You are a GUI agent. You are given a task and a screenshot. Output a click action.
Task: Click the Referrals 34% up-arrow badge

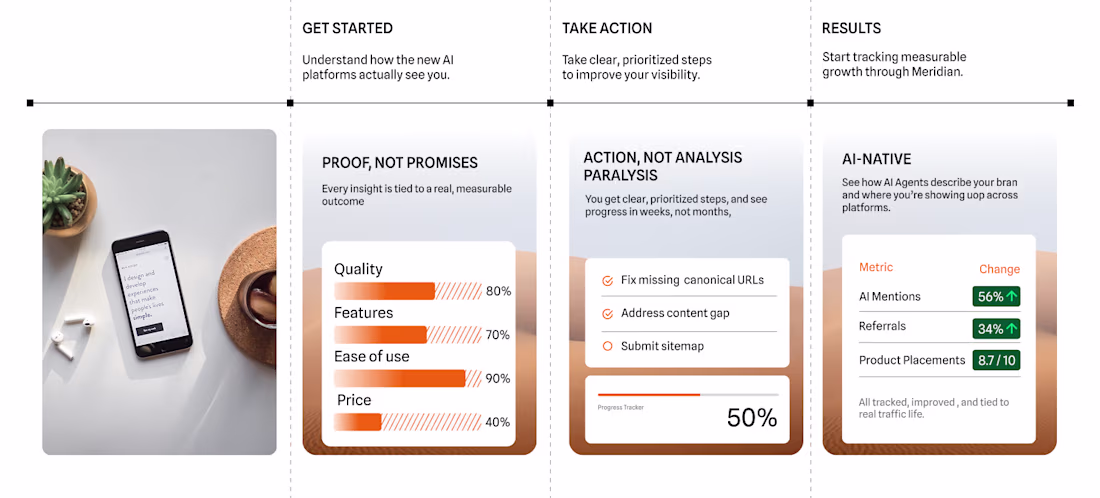[x=996, y=328]
